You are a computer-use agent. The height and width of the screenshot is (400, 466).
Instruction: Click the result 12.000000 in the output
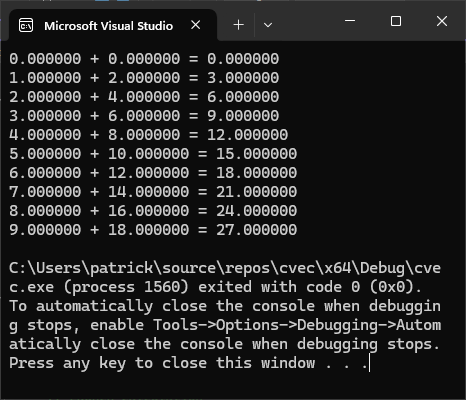point(247,135)
